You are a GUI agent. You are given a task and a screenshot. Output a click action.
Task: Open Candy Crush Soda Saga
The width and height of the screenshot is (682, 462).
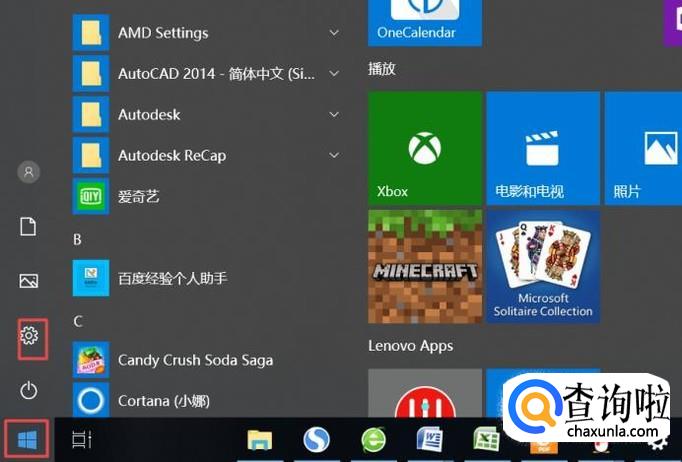(195, 360)
